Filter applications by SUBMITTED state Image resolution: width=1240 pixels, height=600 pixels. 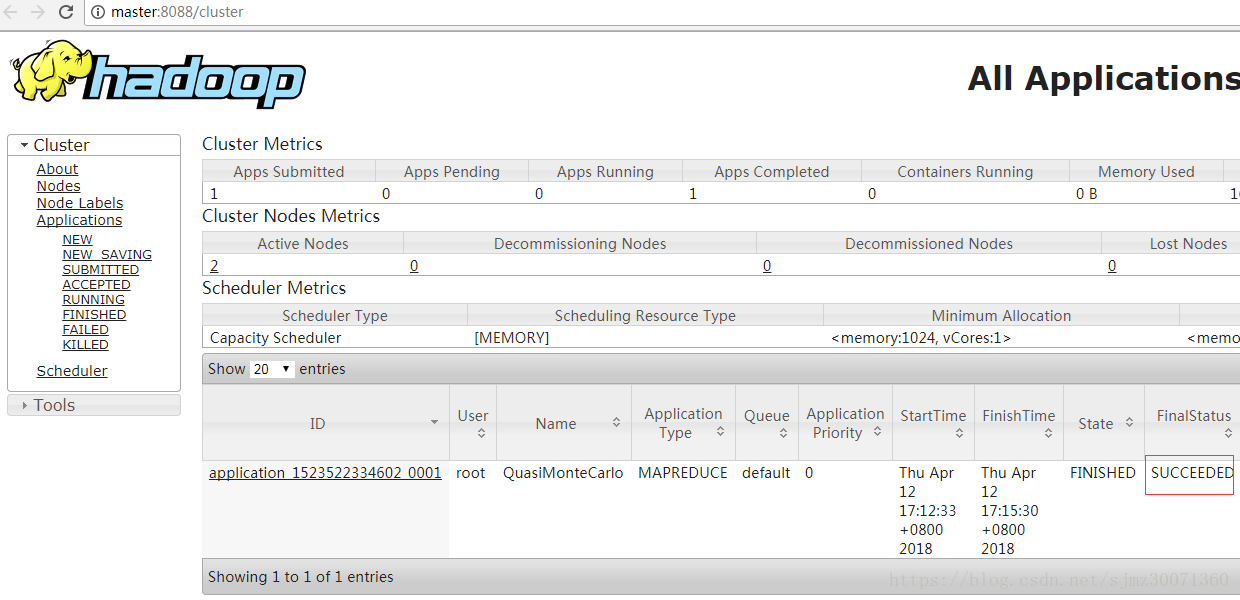100,270
